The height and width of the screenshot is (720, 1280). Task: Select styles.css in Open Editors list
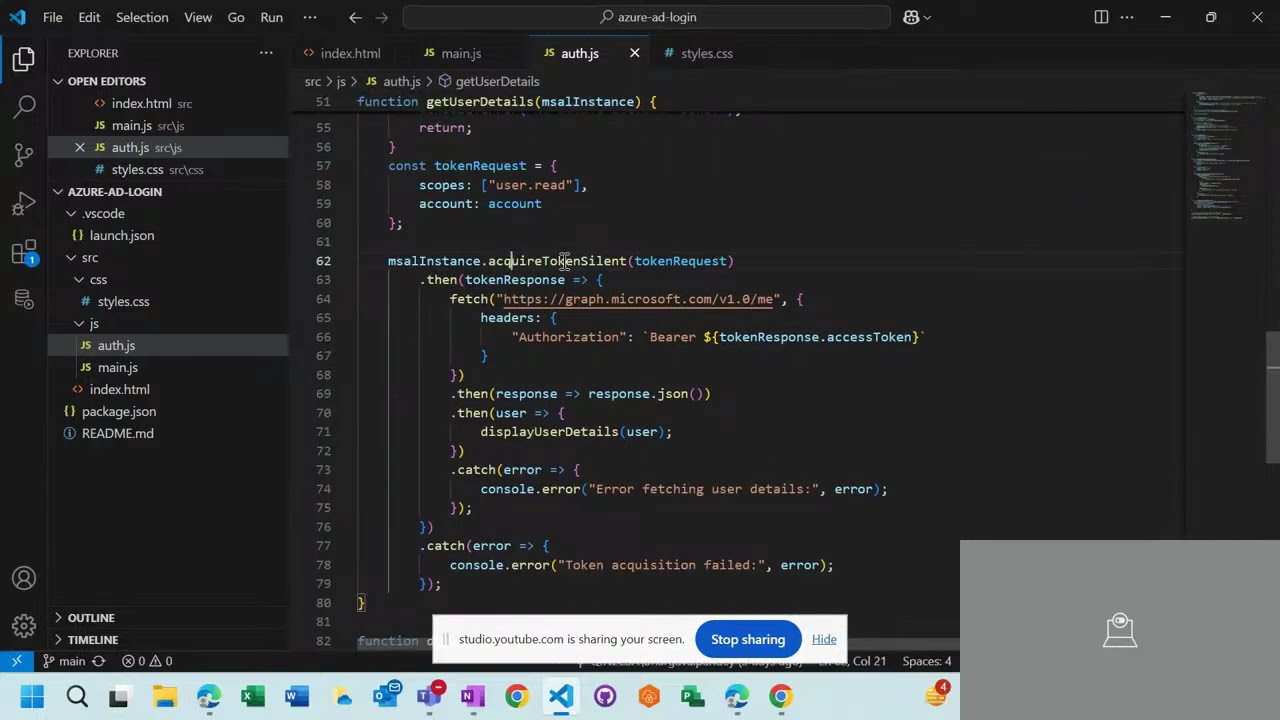pyautogui.click(x=138, y=169)
